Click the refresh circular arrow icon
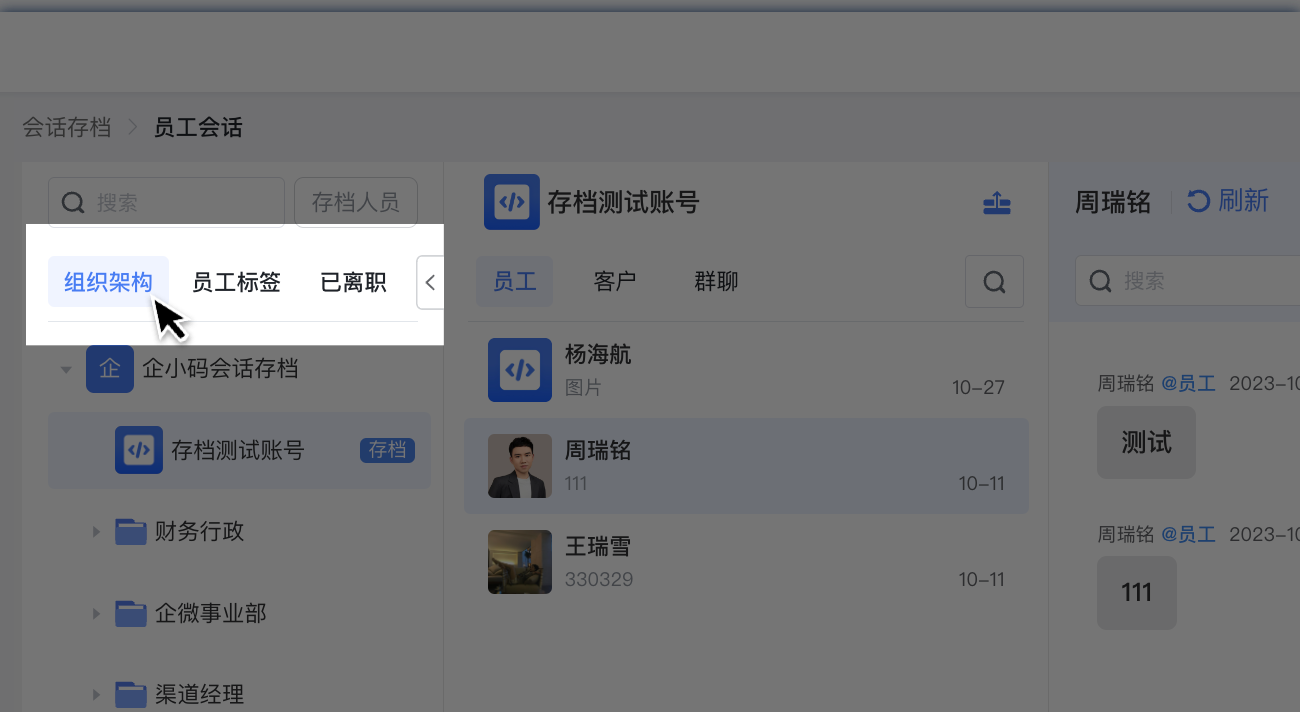This screenshot has height=712, width=1300. click(1198, 201)
